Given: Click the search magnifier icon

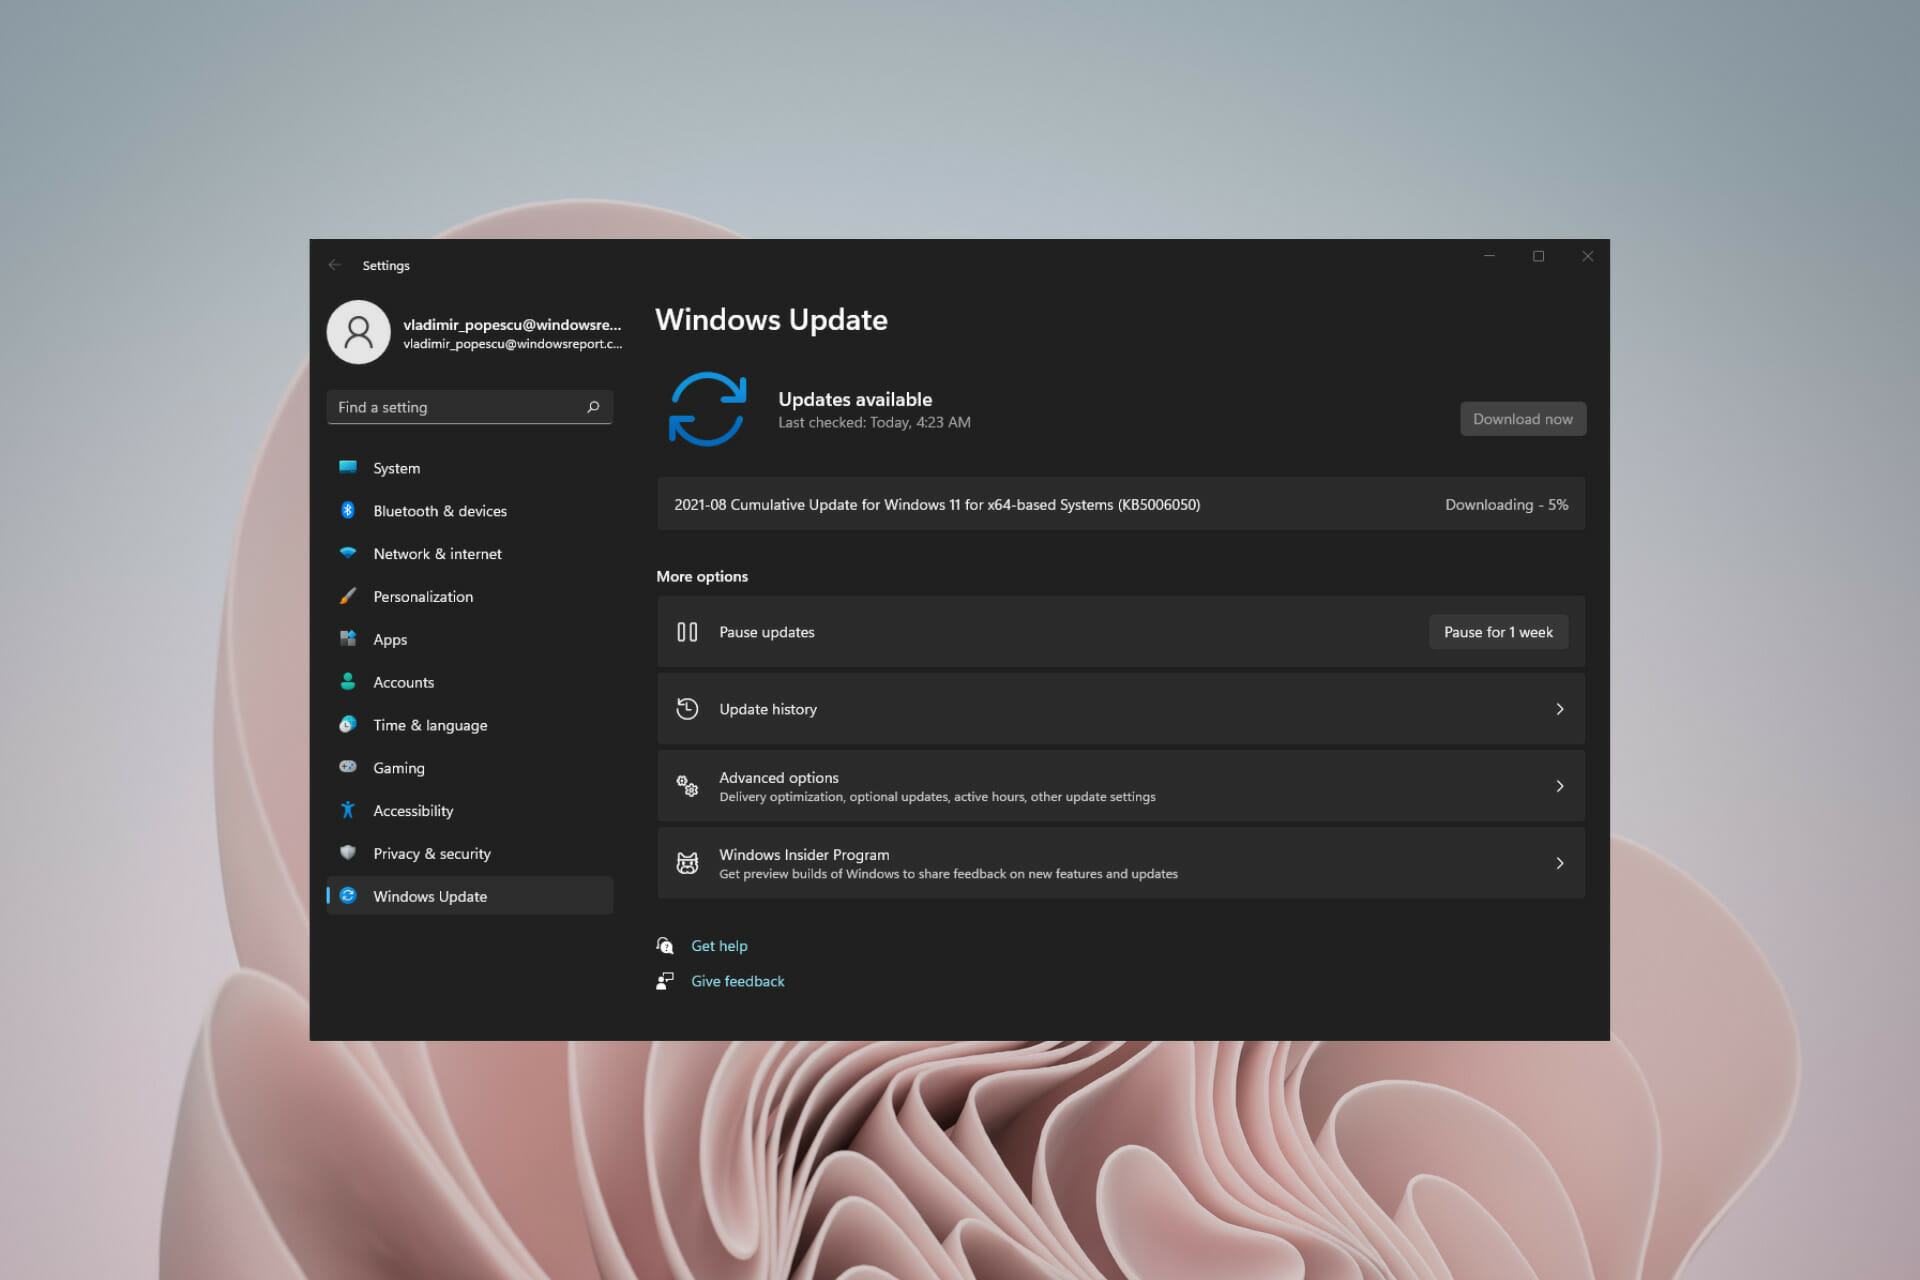Looking at the screenshot, I should [593, 407].
